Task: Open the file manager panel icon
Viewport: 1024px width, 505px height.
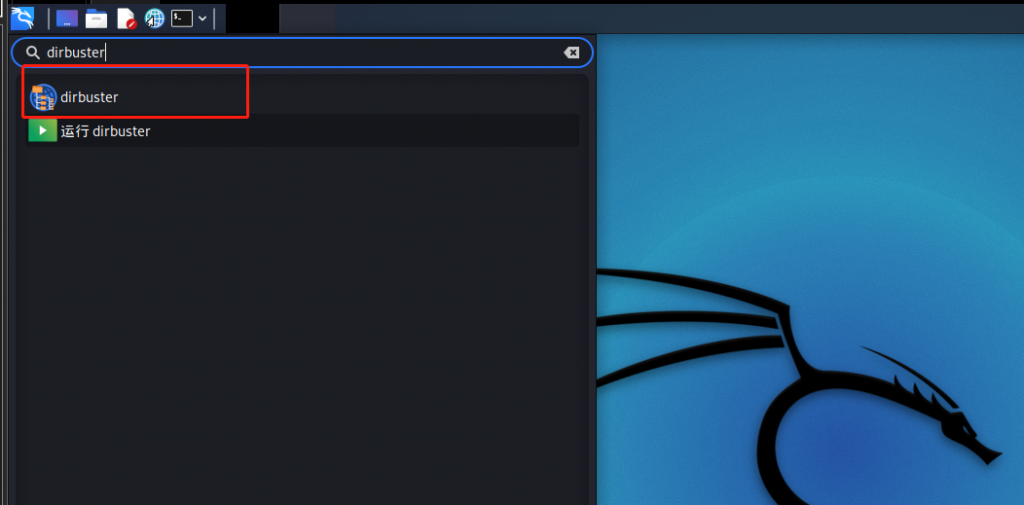Action: tap(96, 18)
